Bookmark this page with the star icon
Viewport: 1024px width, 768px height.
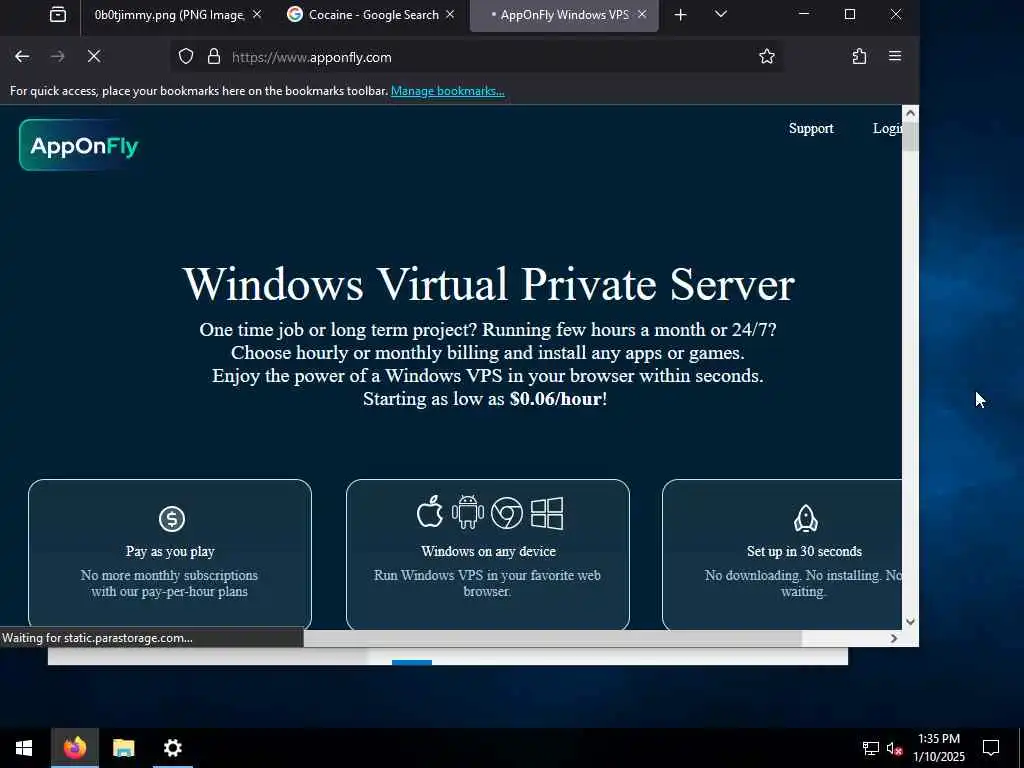[767, 57]
